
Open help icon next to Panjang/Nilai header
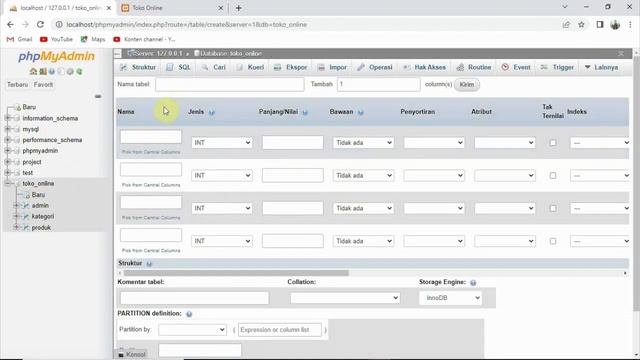click(x=305, y=112)
